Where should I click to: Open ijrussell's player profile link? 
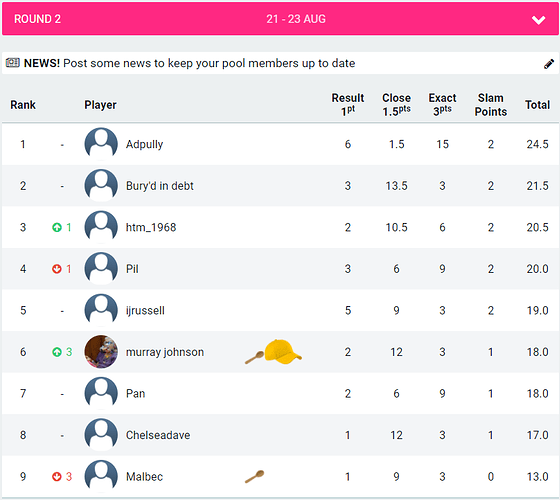(x=145, y=310)
